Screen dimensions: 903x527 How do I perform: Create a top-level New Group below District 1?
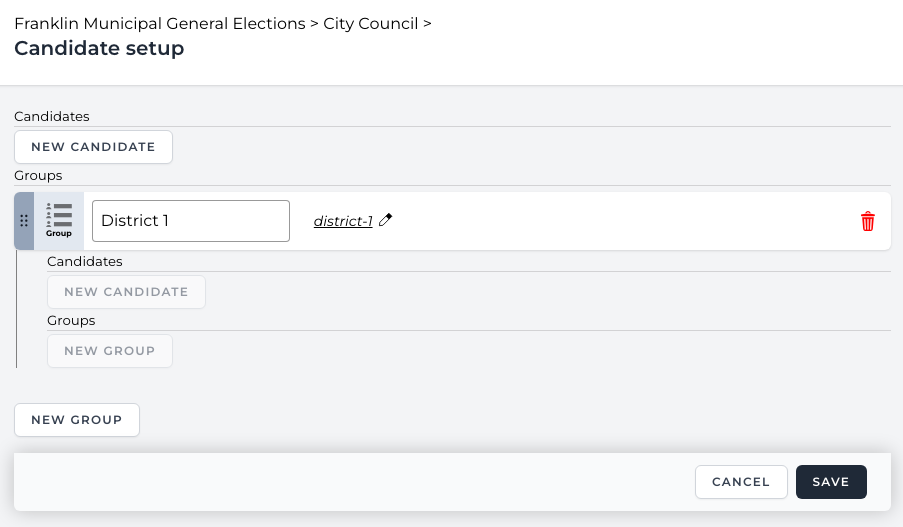pos(76,420)
